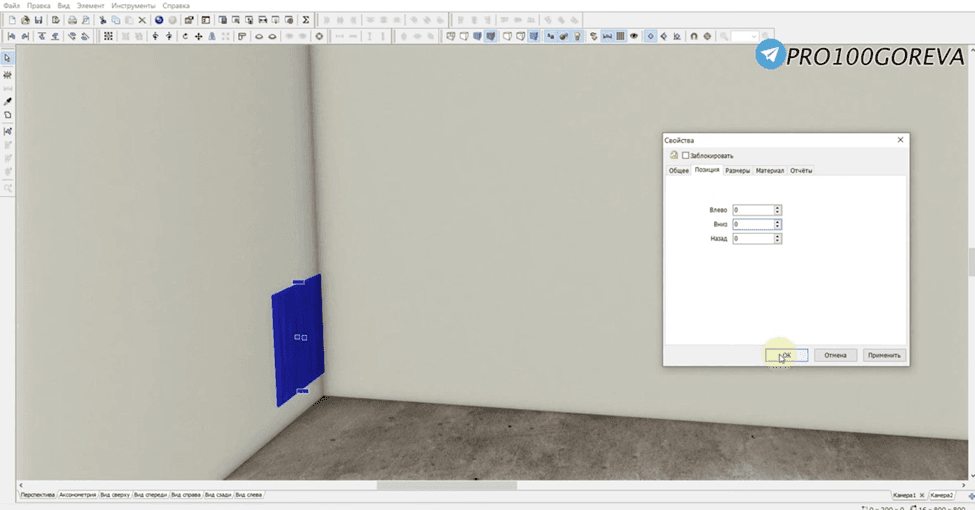Image resolution: width=975 pixels, height=510 pixels.
Task: Click the Properties icon in top toolbar
Action: pos(189,20)
